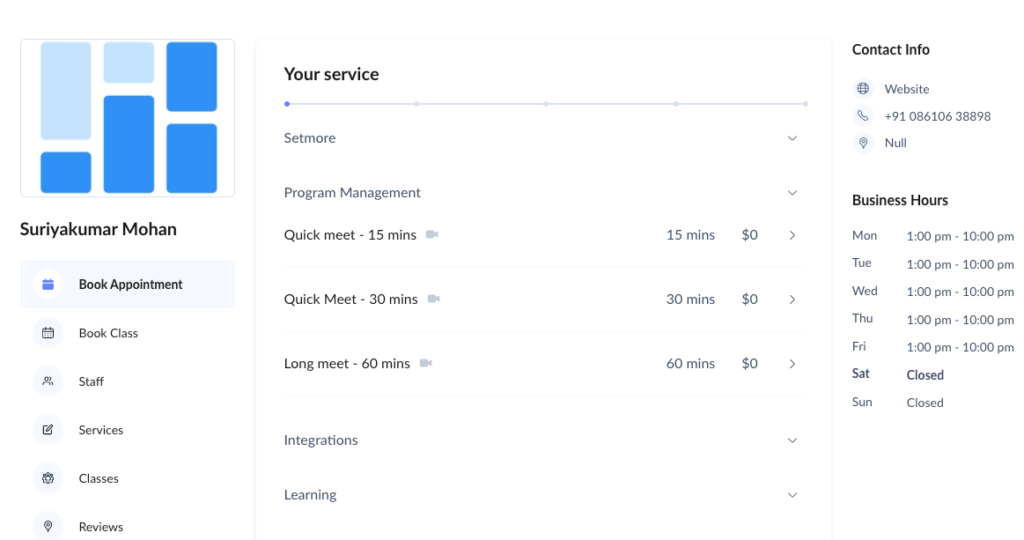Click video camera icon beside Quick Meet - 30 mins
The width and height of the screenshot is (1024, 540).
(x=434, y=298)
